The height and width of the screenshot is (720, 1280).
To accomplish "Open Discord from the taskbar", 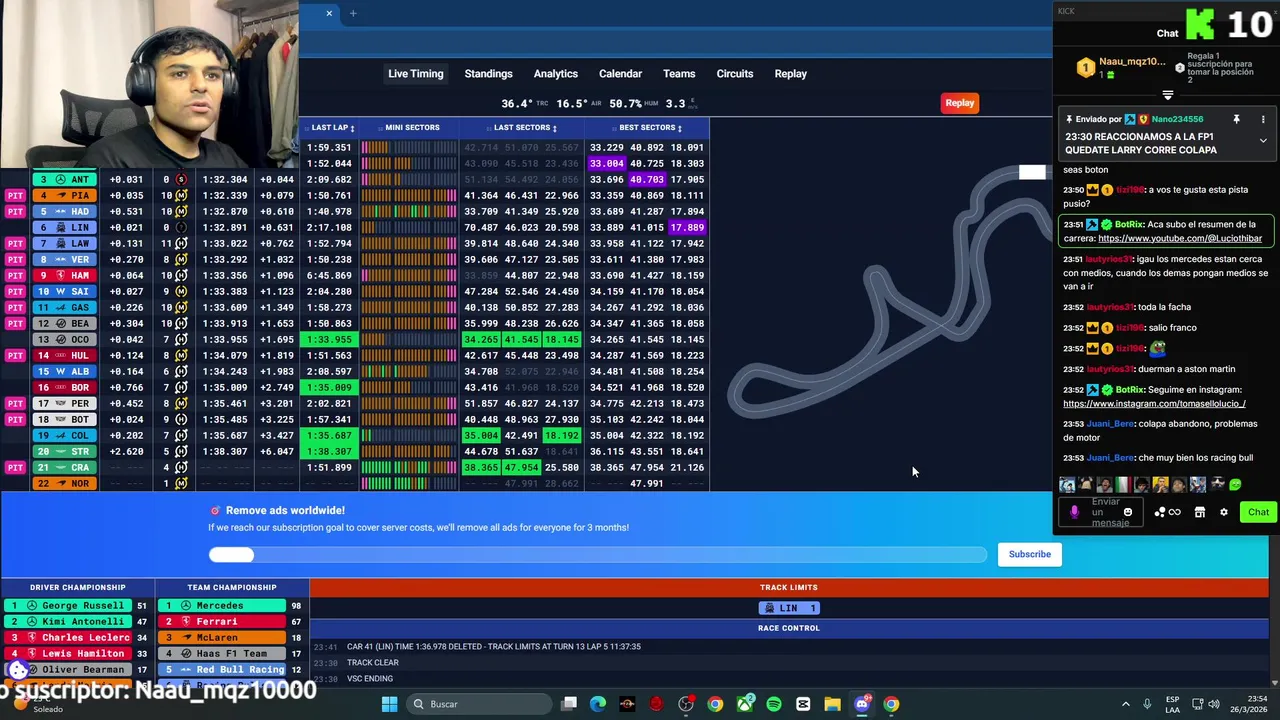I will 862,704.
